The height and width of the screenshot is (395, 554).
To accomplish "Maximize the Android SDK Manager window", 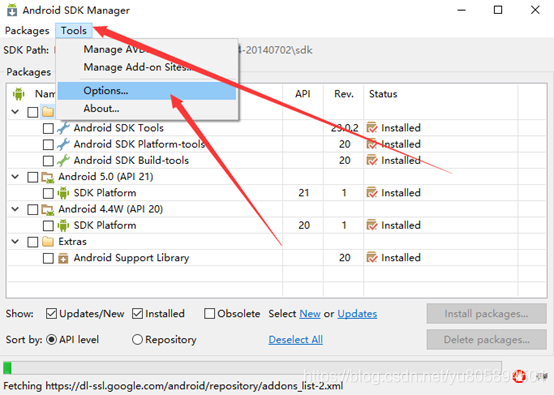I will click(x=498, y=10).
